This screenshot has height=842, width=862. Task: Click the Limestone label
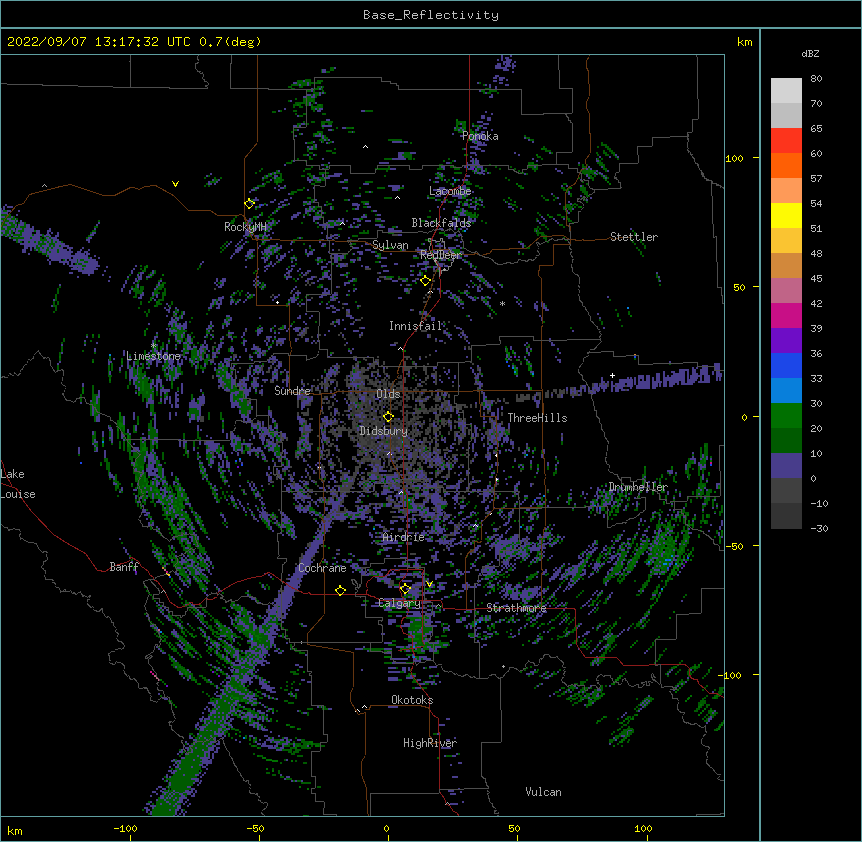(x=153, y=356)
